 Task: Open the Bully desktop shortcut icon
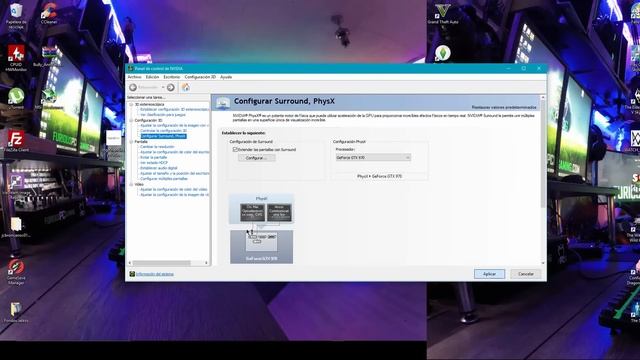pos(49,53)
